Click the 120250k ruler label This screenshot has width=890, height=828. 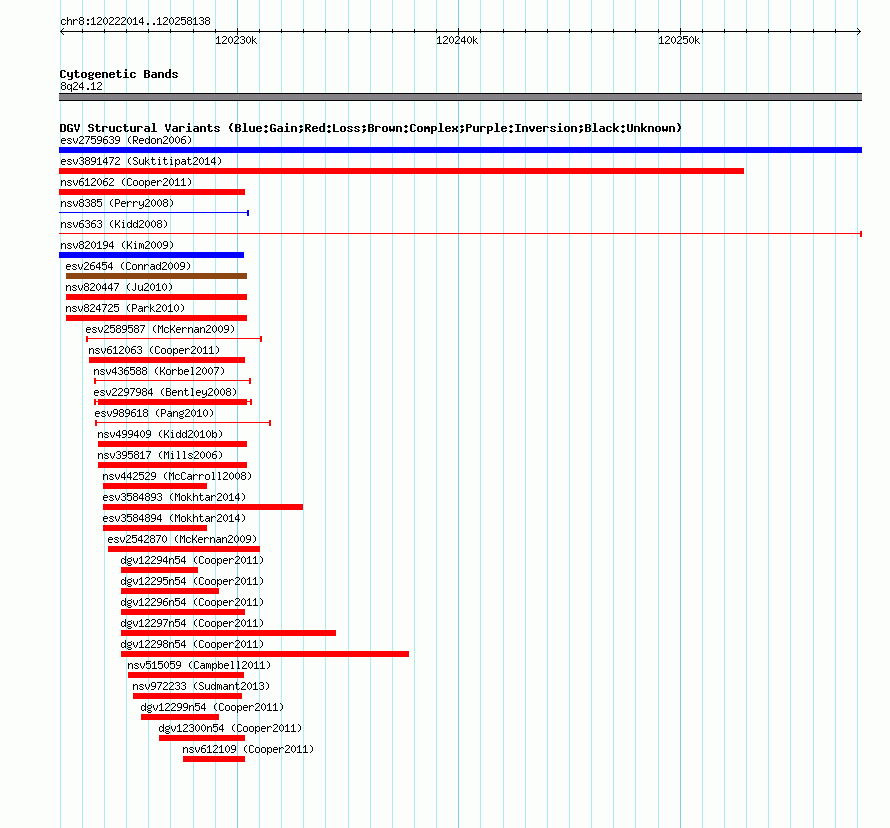(679, 40)
